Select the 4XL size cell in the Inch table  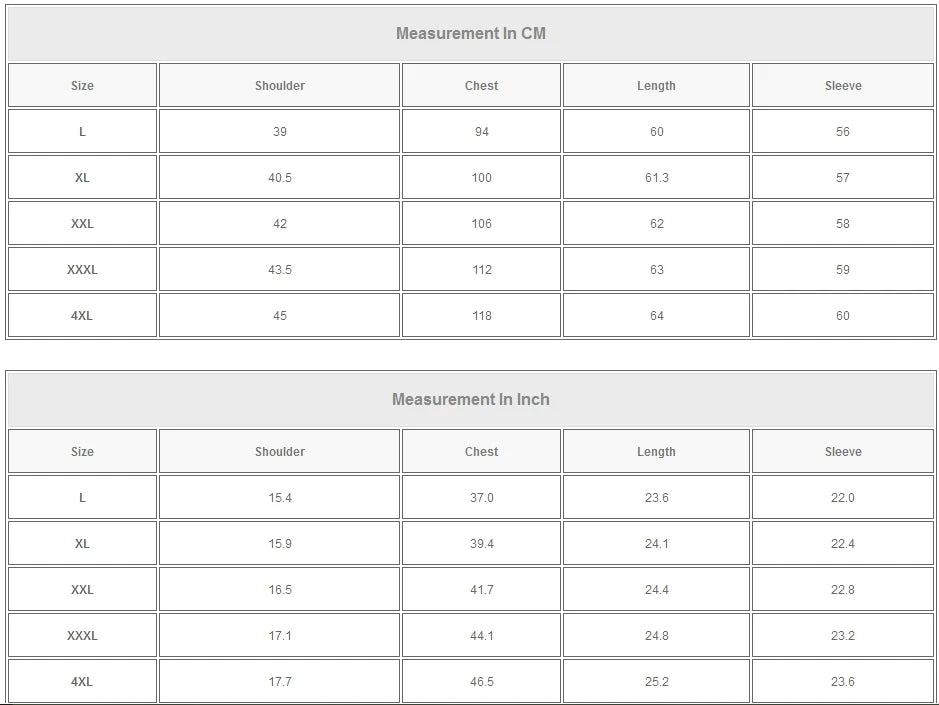[82, 682]
